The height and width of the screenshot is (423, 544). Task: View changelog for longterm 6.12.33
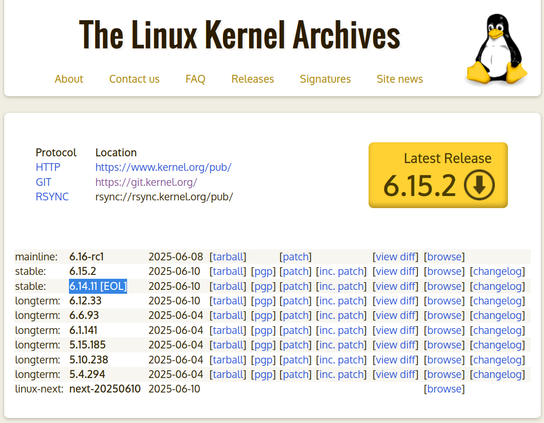pos(497,301)
